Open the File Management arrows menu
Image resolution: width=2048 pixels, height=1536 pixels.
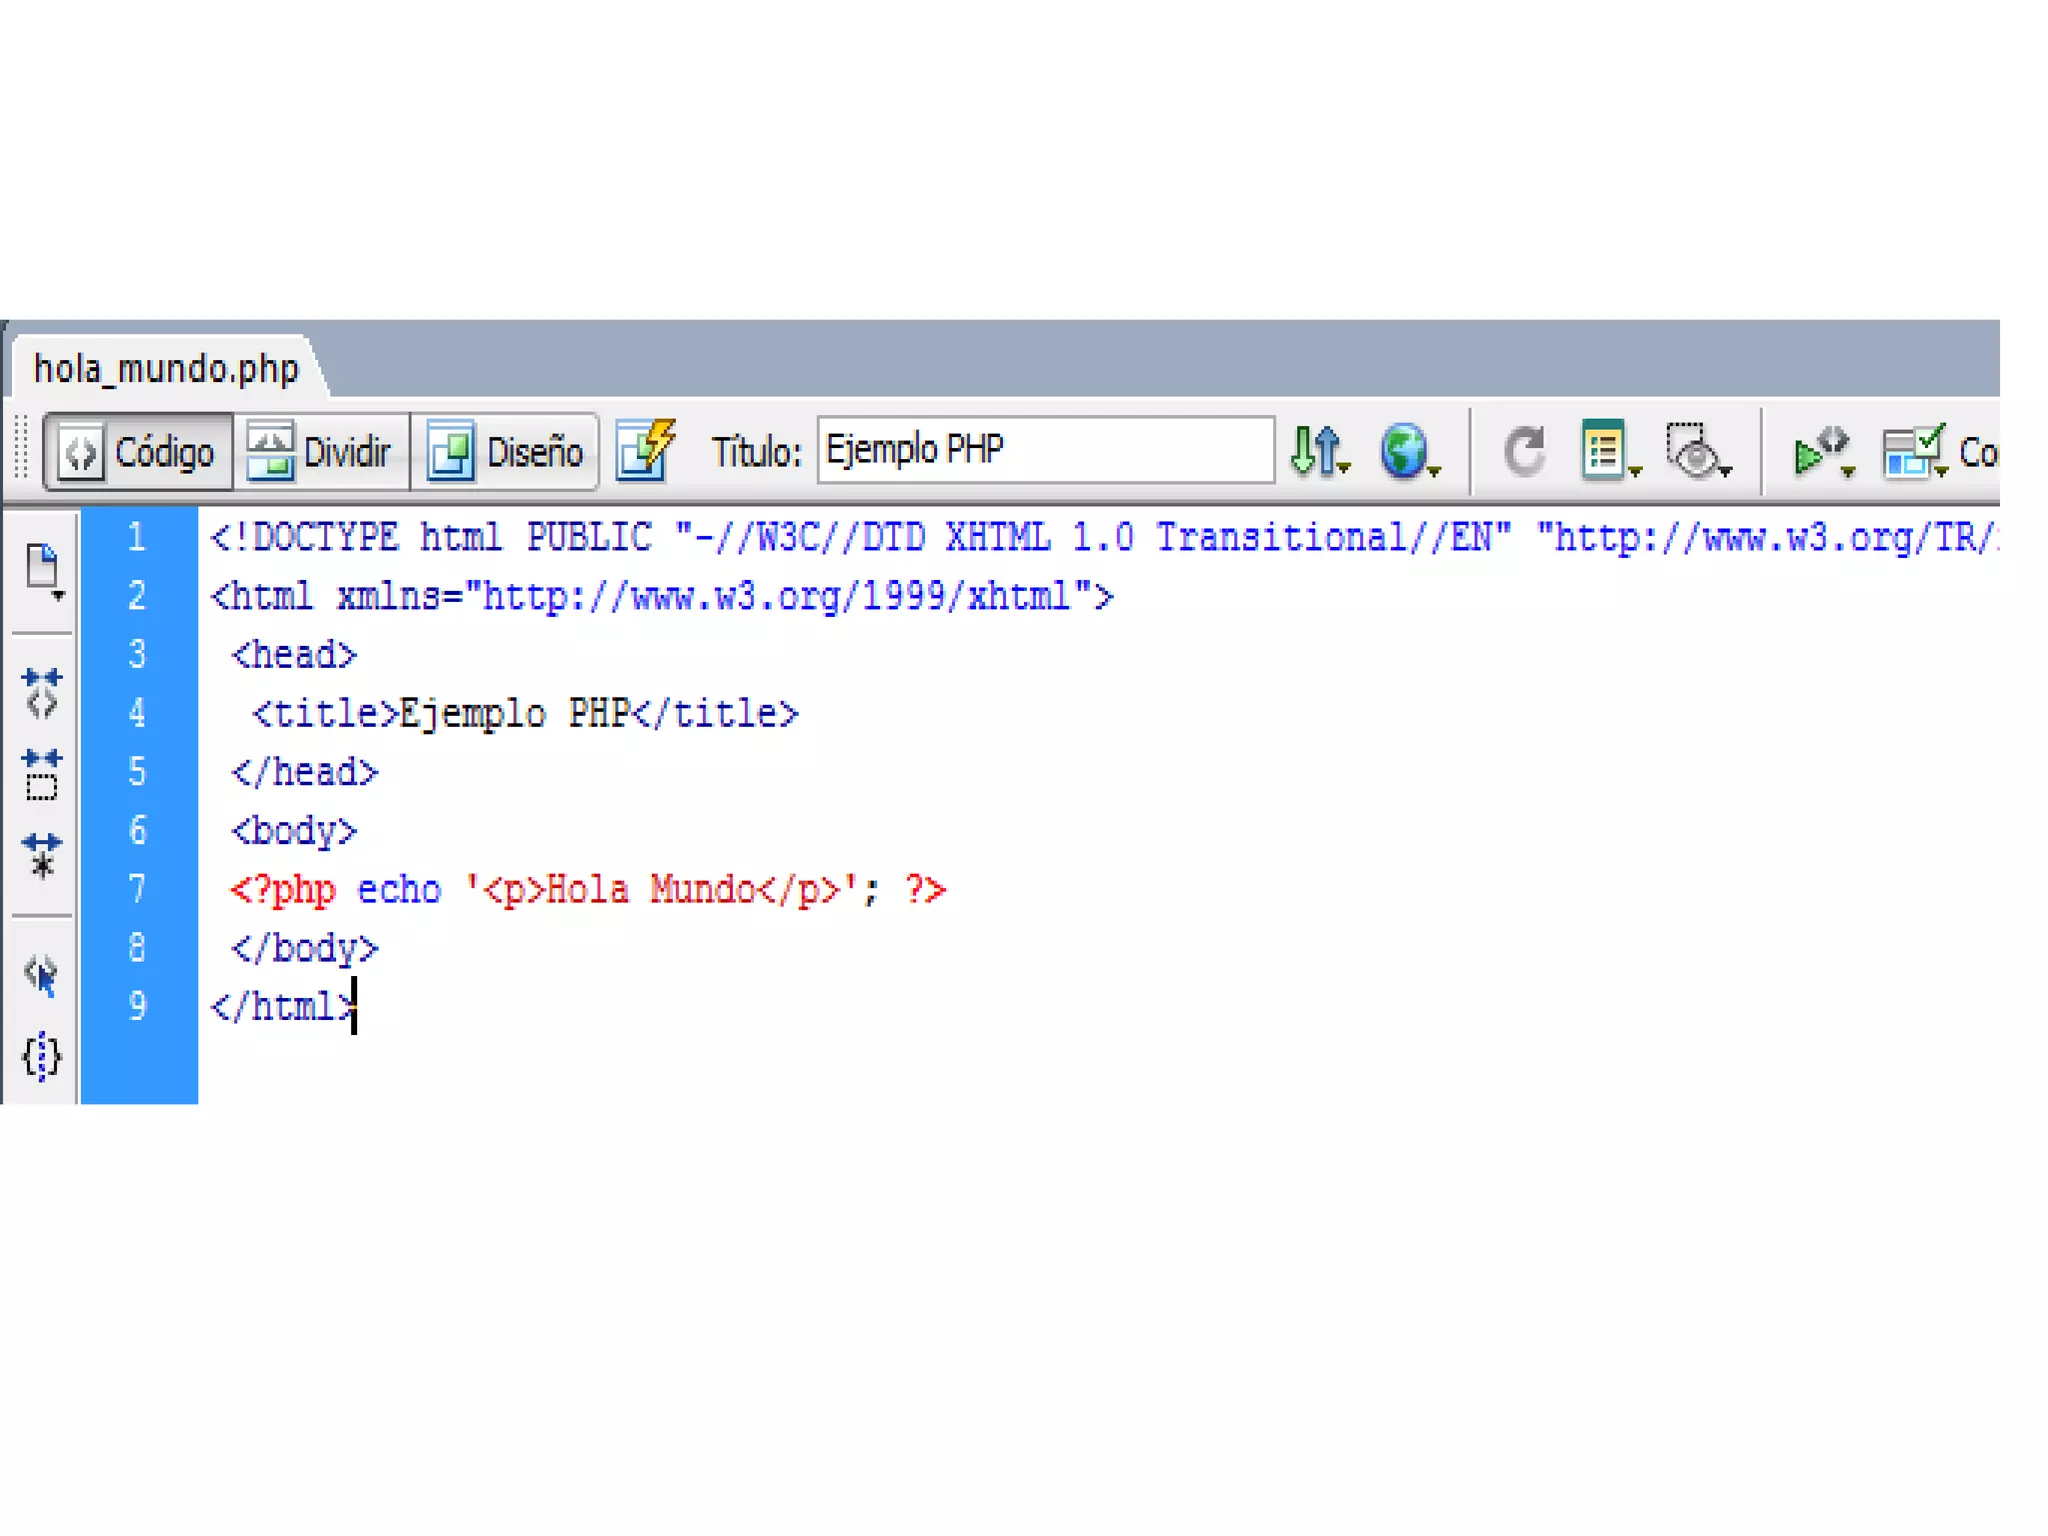point(1318,451)
